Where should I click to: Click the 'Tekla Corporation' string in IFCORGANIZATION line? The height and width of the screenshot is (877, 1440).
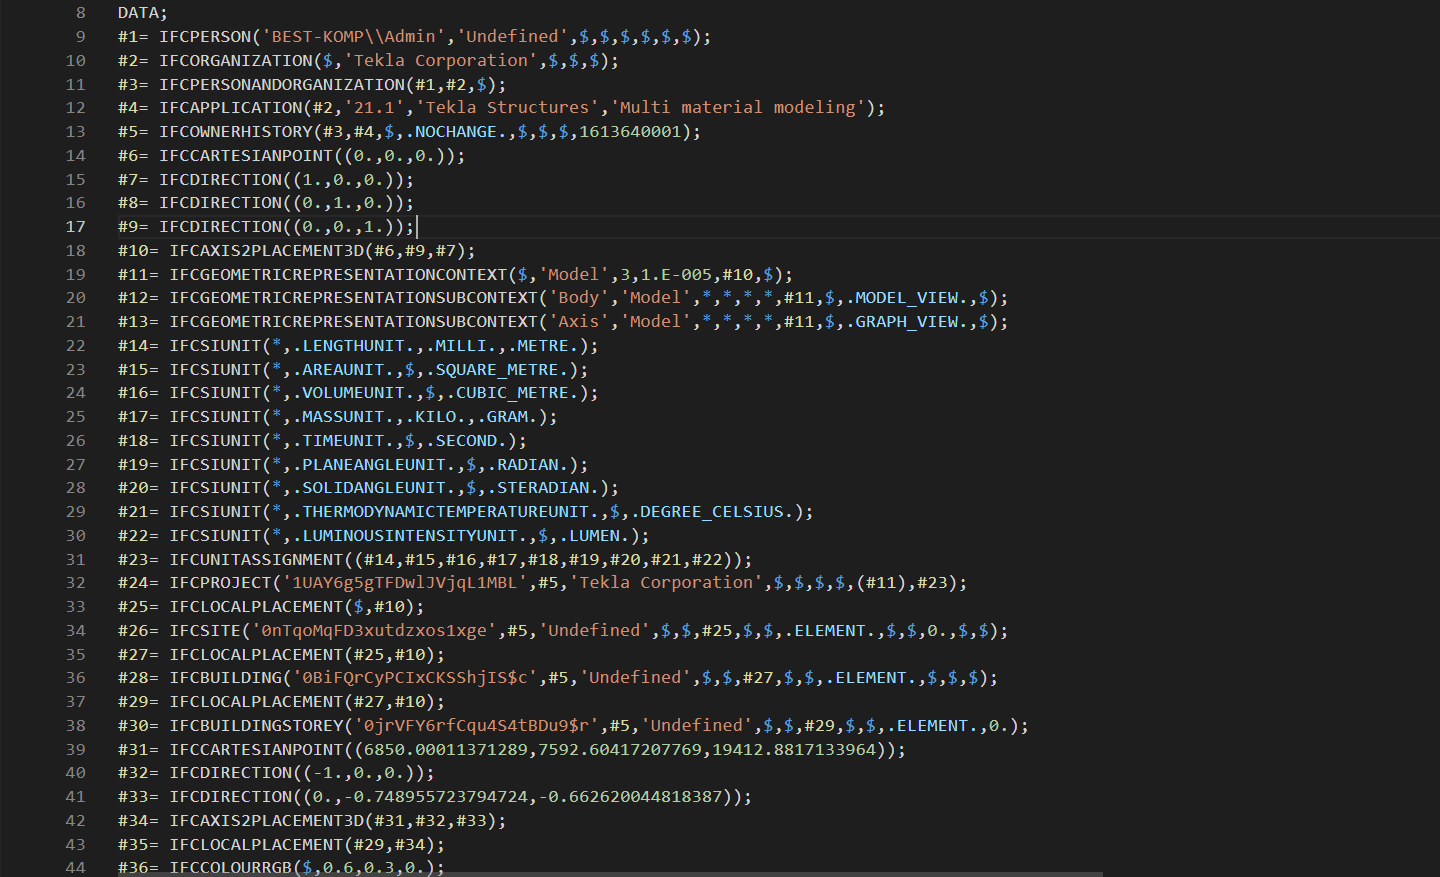(441, 61)
